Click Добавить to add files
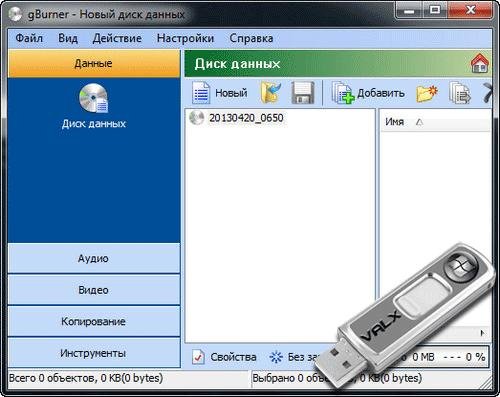The width and height of the screenshot is (500, 397). tap(368, 93)
